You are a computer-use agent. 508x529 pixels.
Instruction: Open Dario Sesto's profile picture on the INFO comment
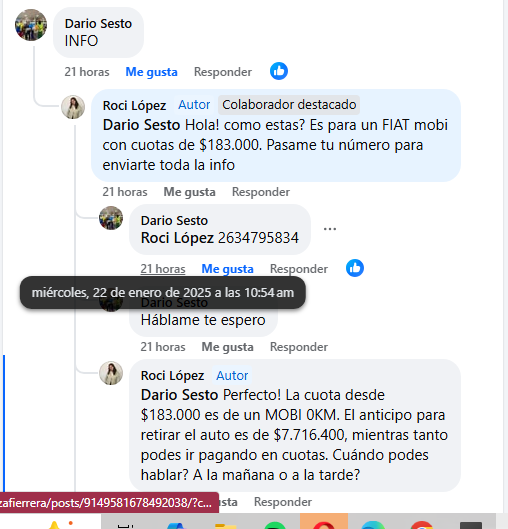(31, 25)
